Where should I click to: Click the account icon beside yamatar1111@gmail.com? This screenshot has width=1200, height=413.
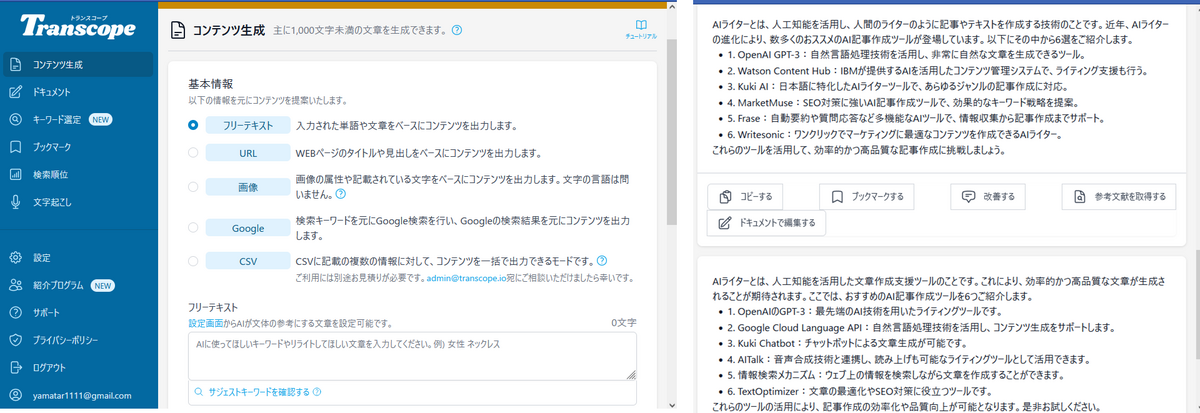tap(15, 395)
